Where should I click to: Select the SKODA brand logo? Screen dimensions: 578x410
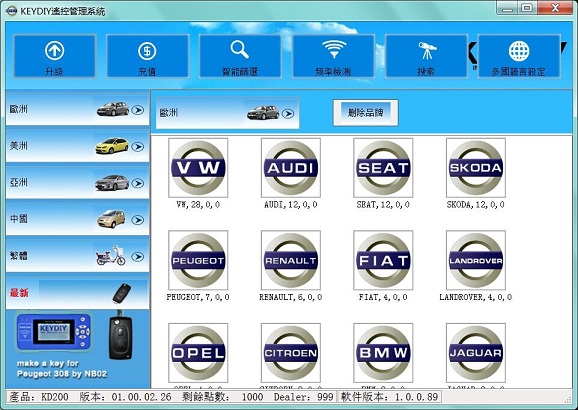tap(476, 168)
